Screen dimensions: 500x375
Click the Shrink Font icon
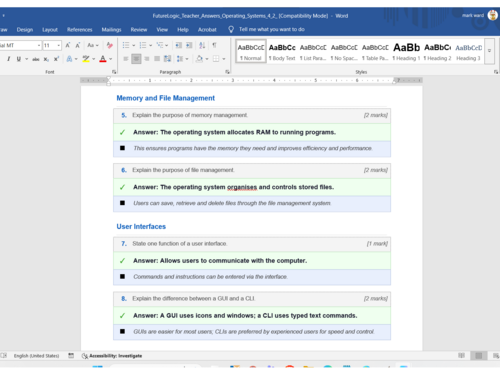click(x=78, y=45)
